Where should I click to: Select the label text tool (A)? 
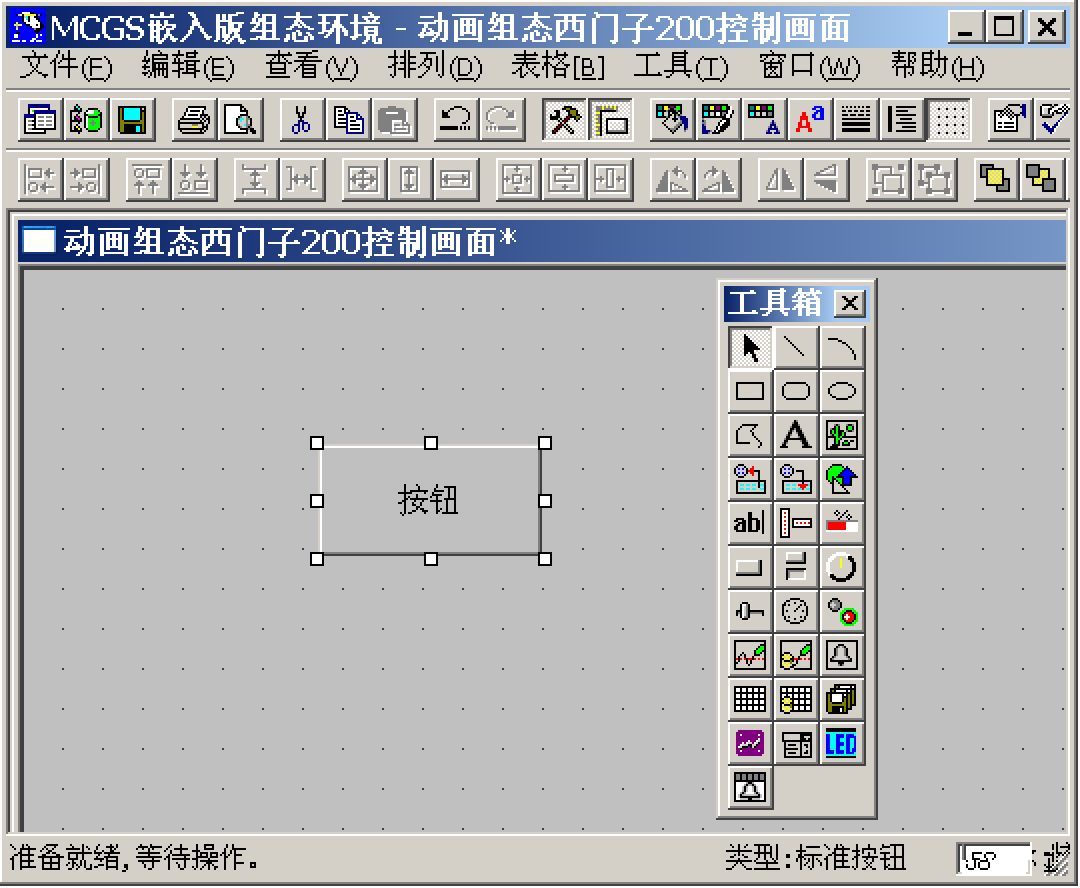click(x=796, y=435)
